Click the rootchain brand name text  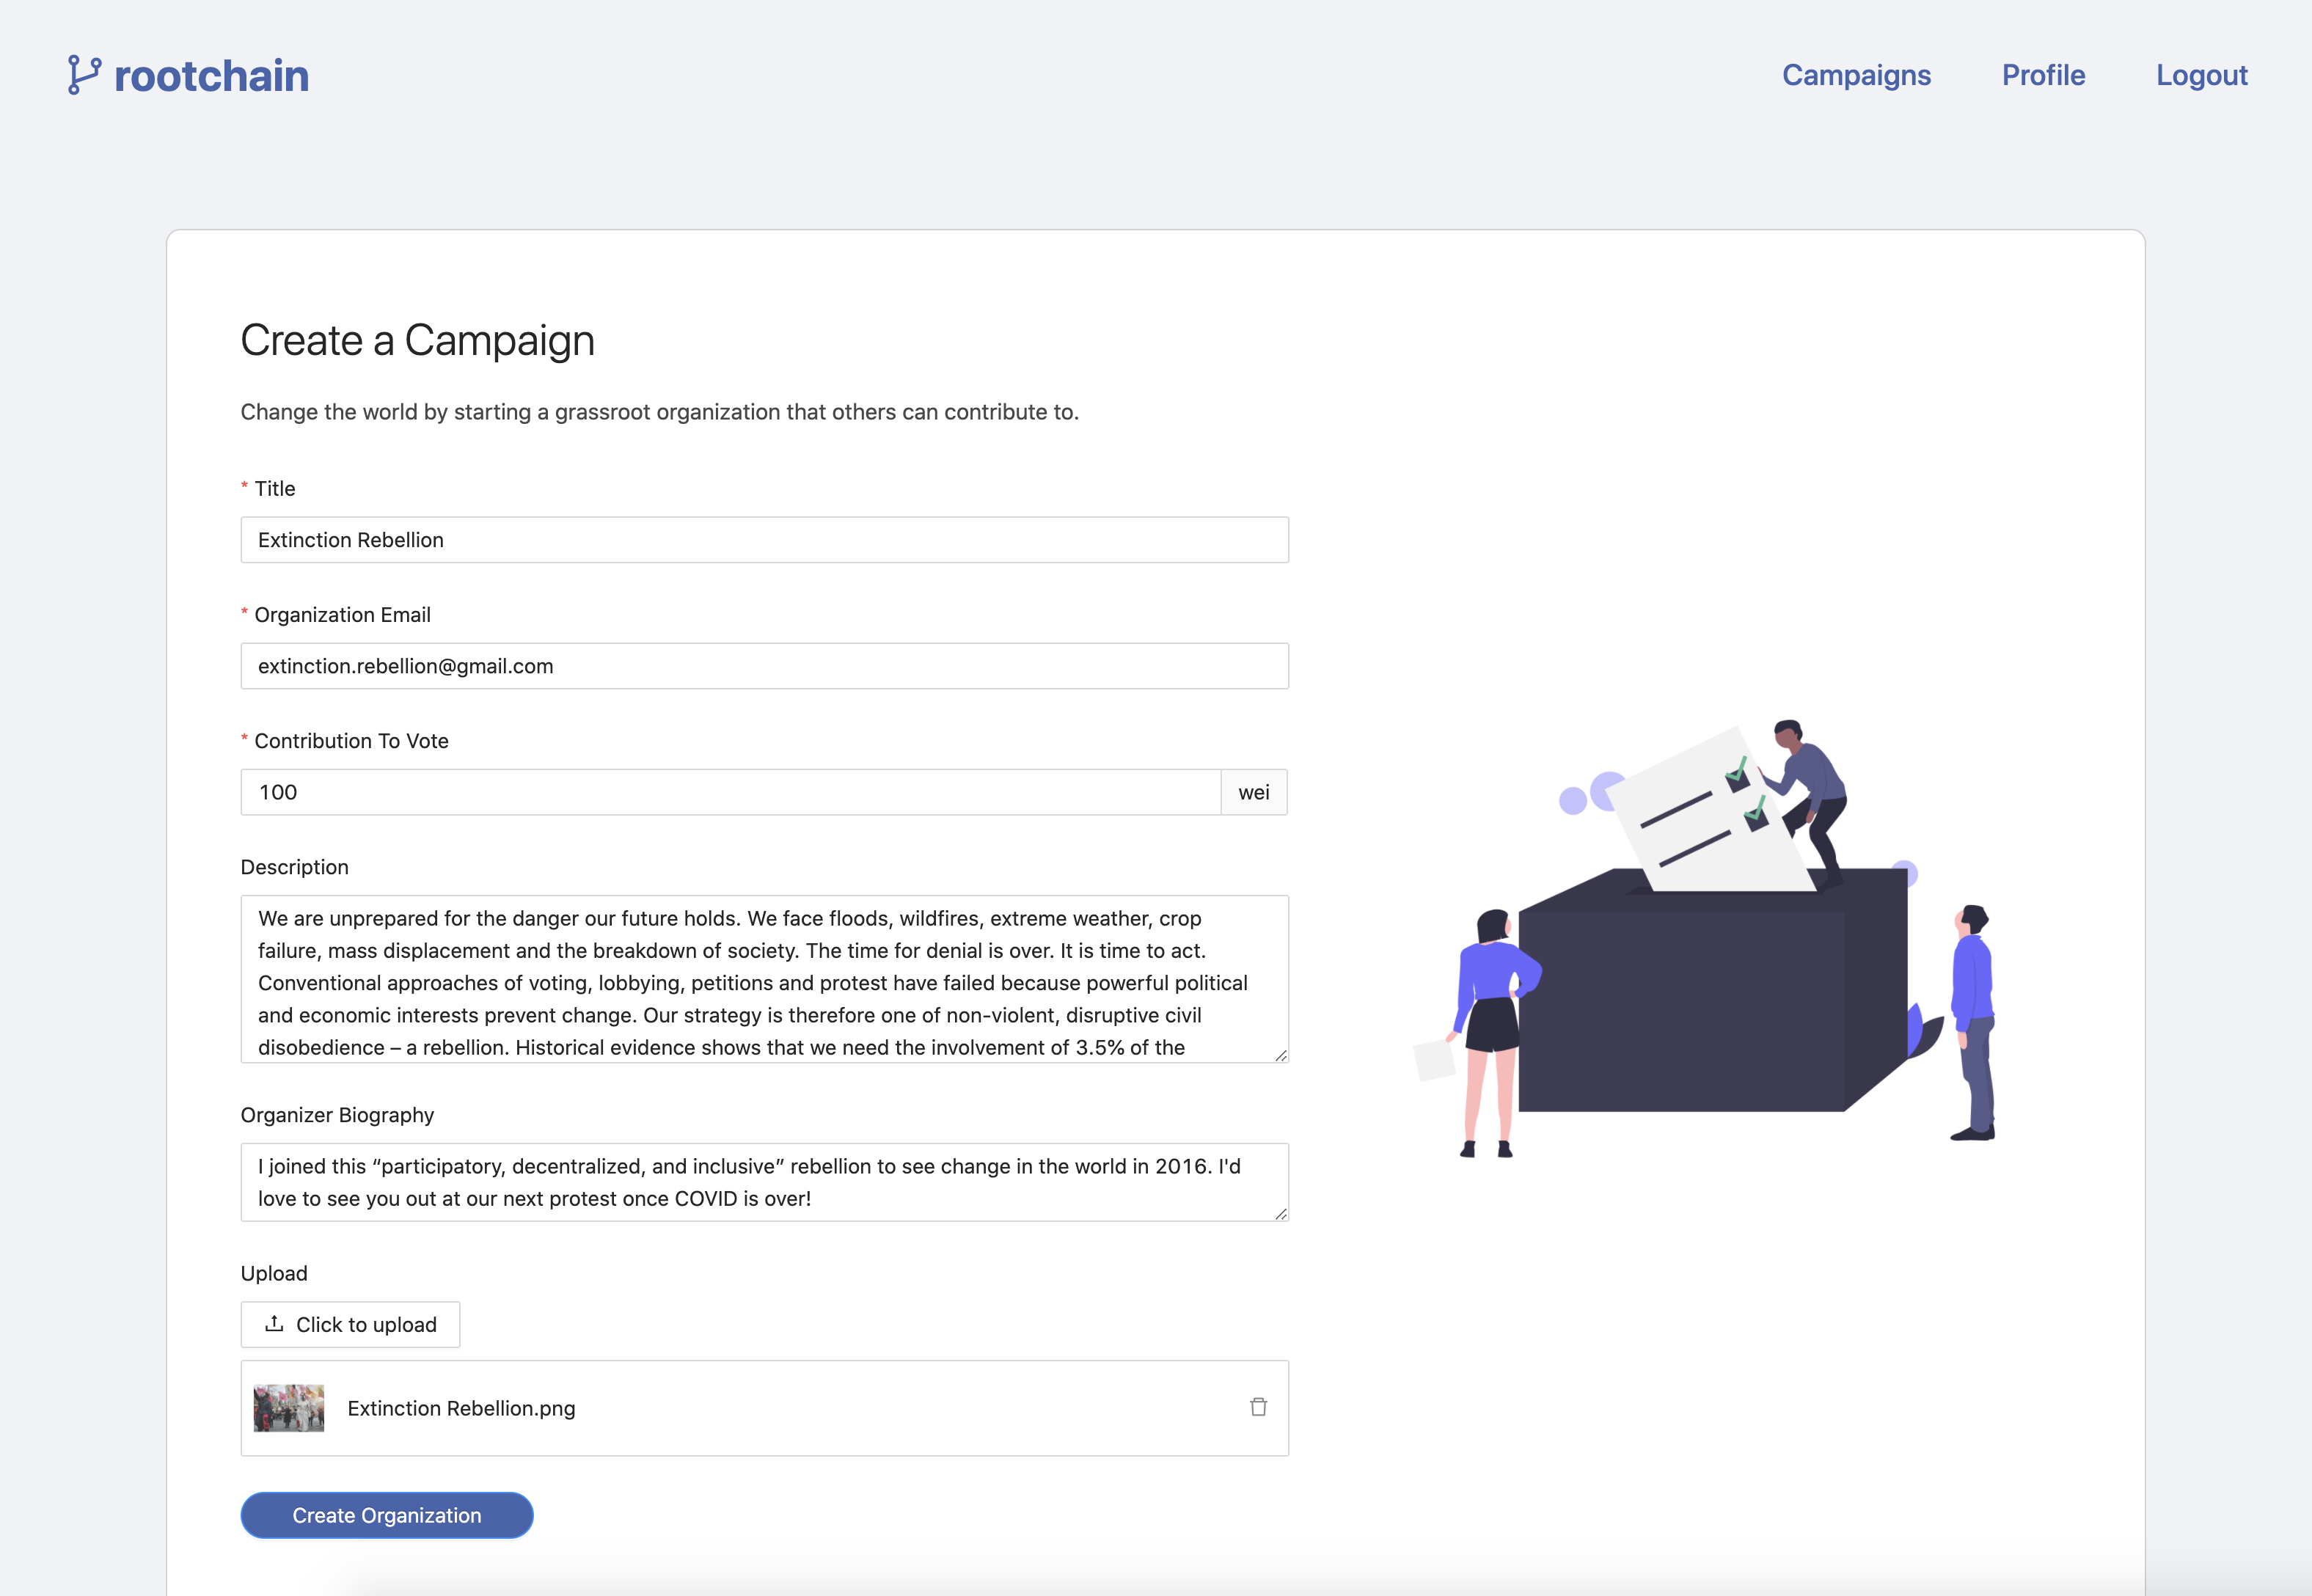click(211, 76)
